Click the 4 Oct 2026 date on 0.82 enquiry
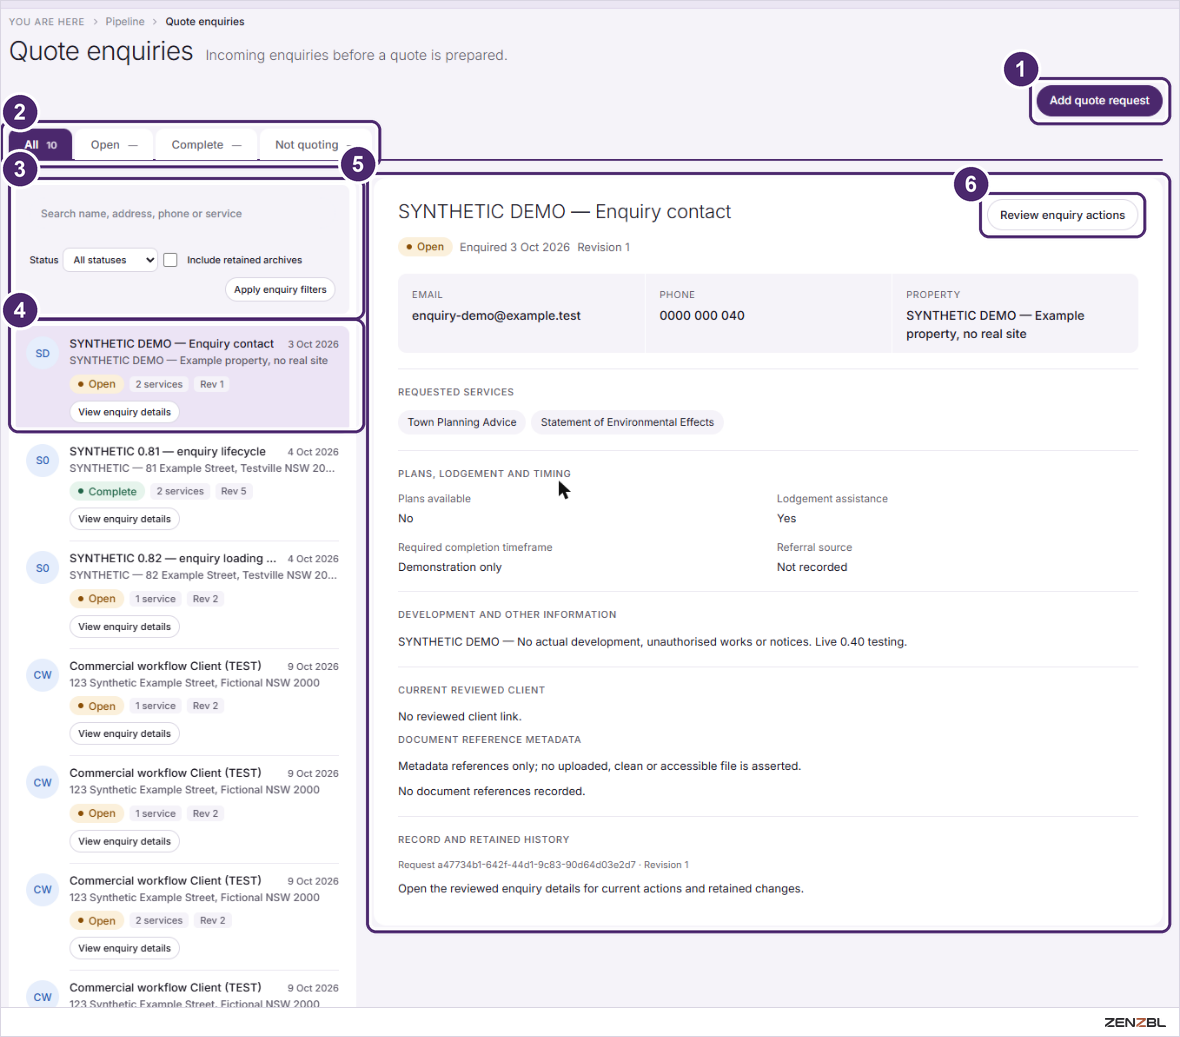This screenshot has height=1037, width=1180. [313, 559]
